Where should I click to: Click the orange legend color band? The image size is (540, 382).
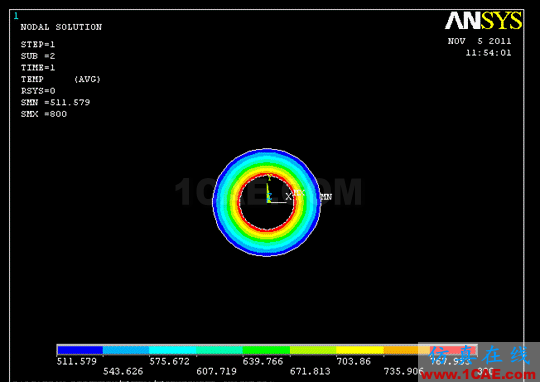pyautogui.click(x=401, y=350)
